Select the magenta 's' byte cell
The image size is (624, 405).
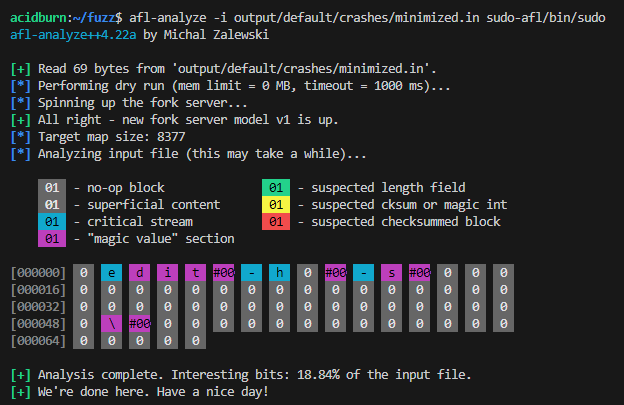[x=393, y=272]
